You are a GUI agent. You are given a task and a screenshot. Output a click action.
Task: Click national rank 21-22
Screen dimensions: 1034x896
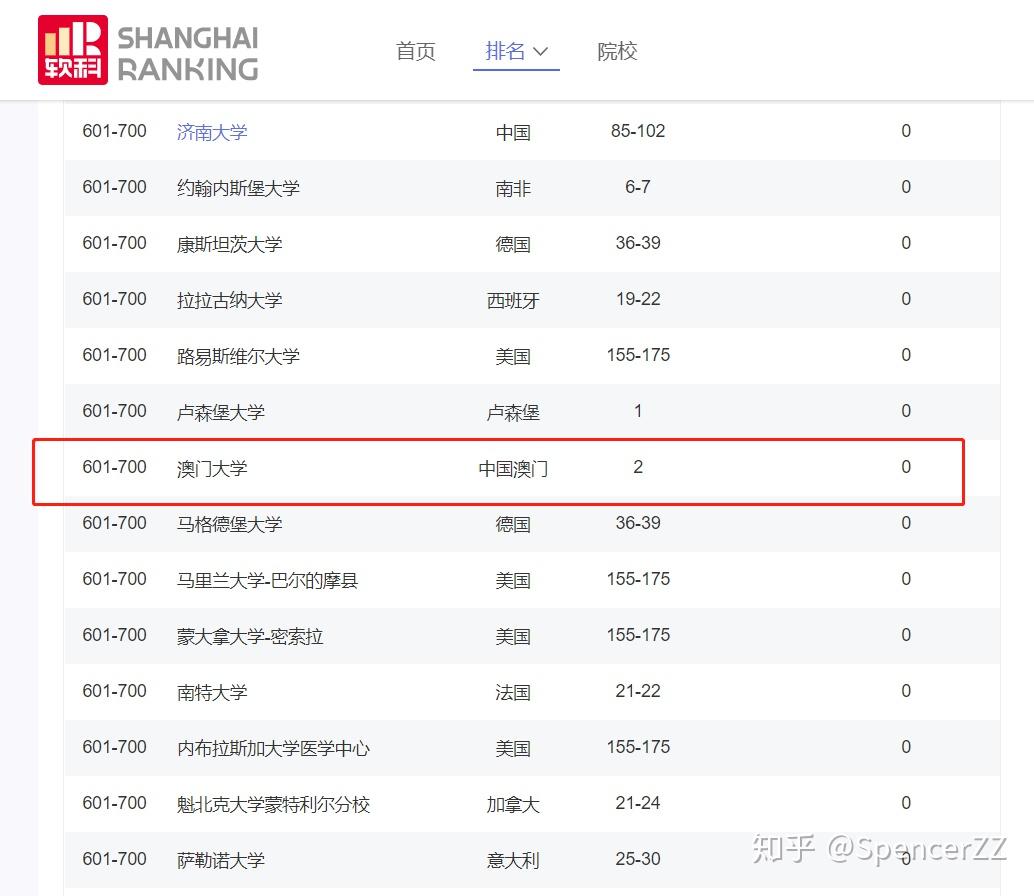(638, 691)
